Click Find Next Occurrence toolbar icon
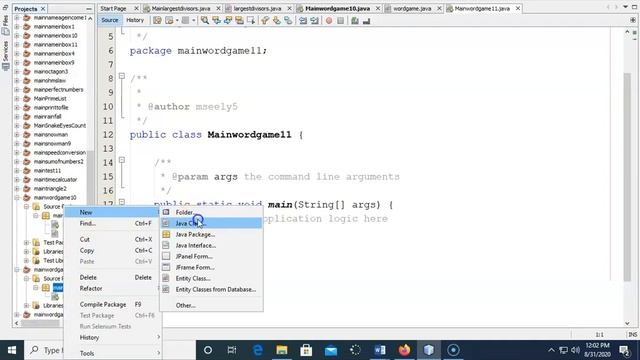640x360 pixels. (228, 20)
